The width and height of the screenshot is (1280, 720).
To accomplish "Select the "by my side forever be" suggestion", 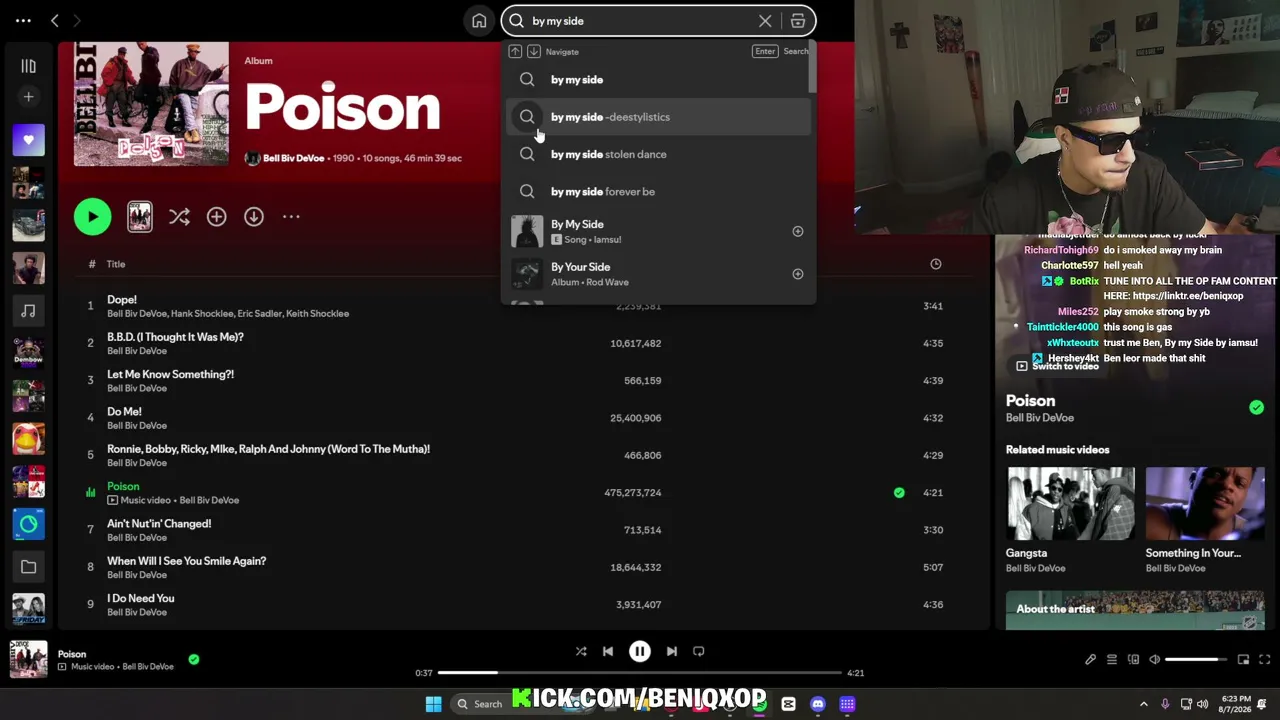I will [x=658, y=192].
